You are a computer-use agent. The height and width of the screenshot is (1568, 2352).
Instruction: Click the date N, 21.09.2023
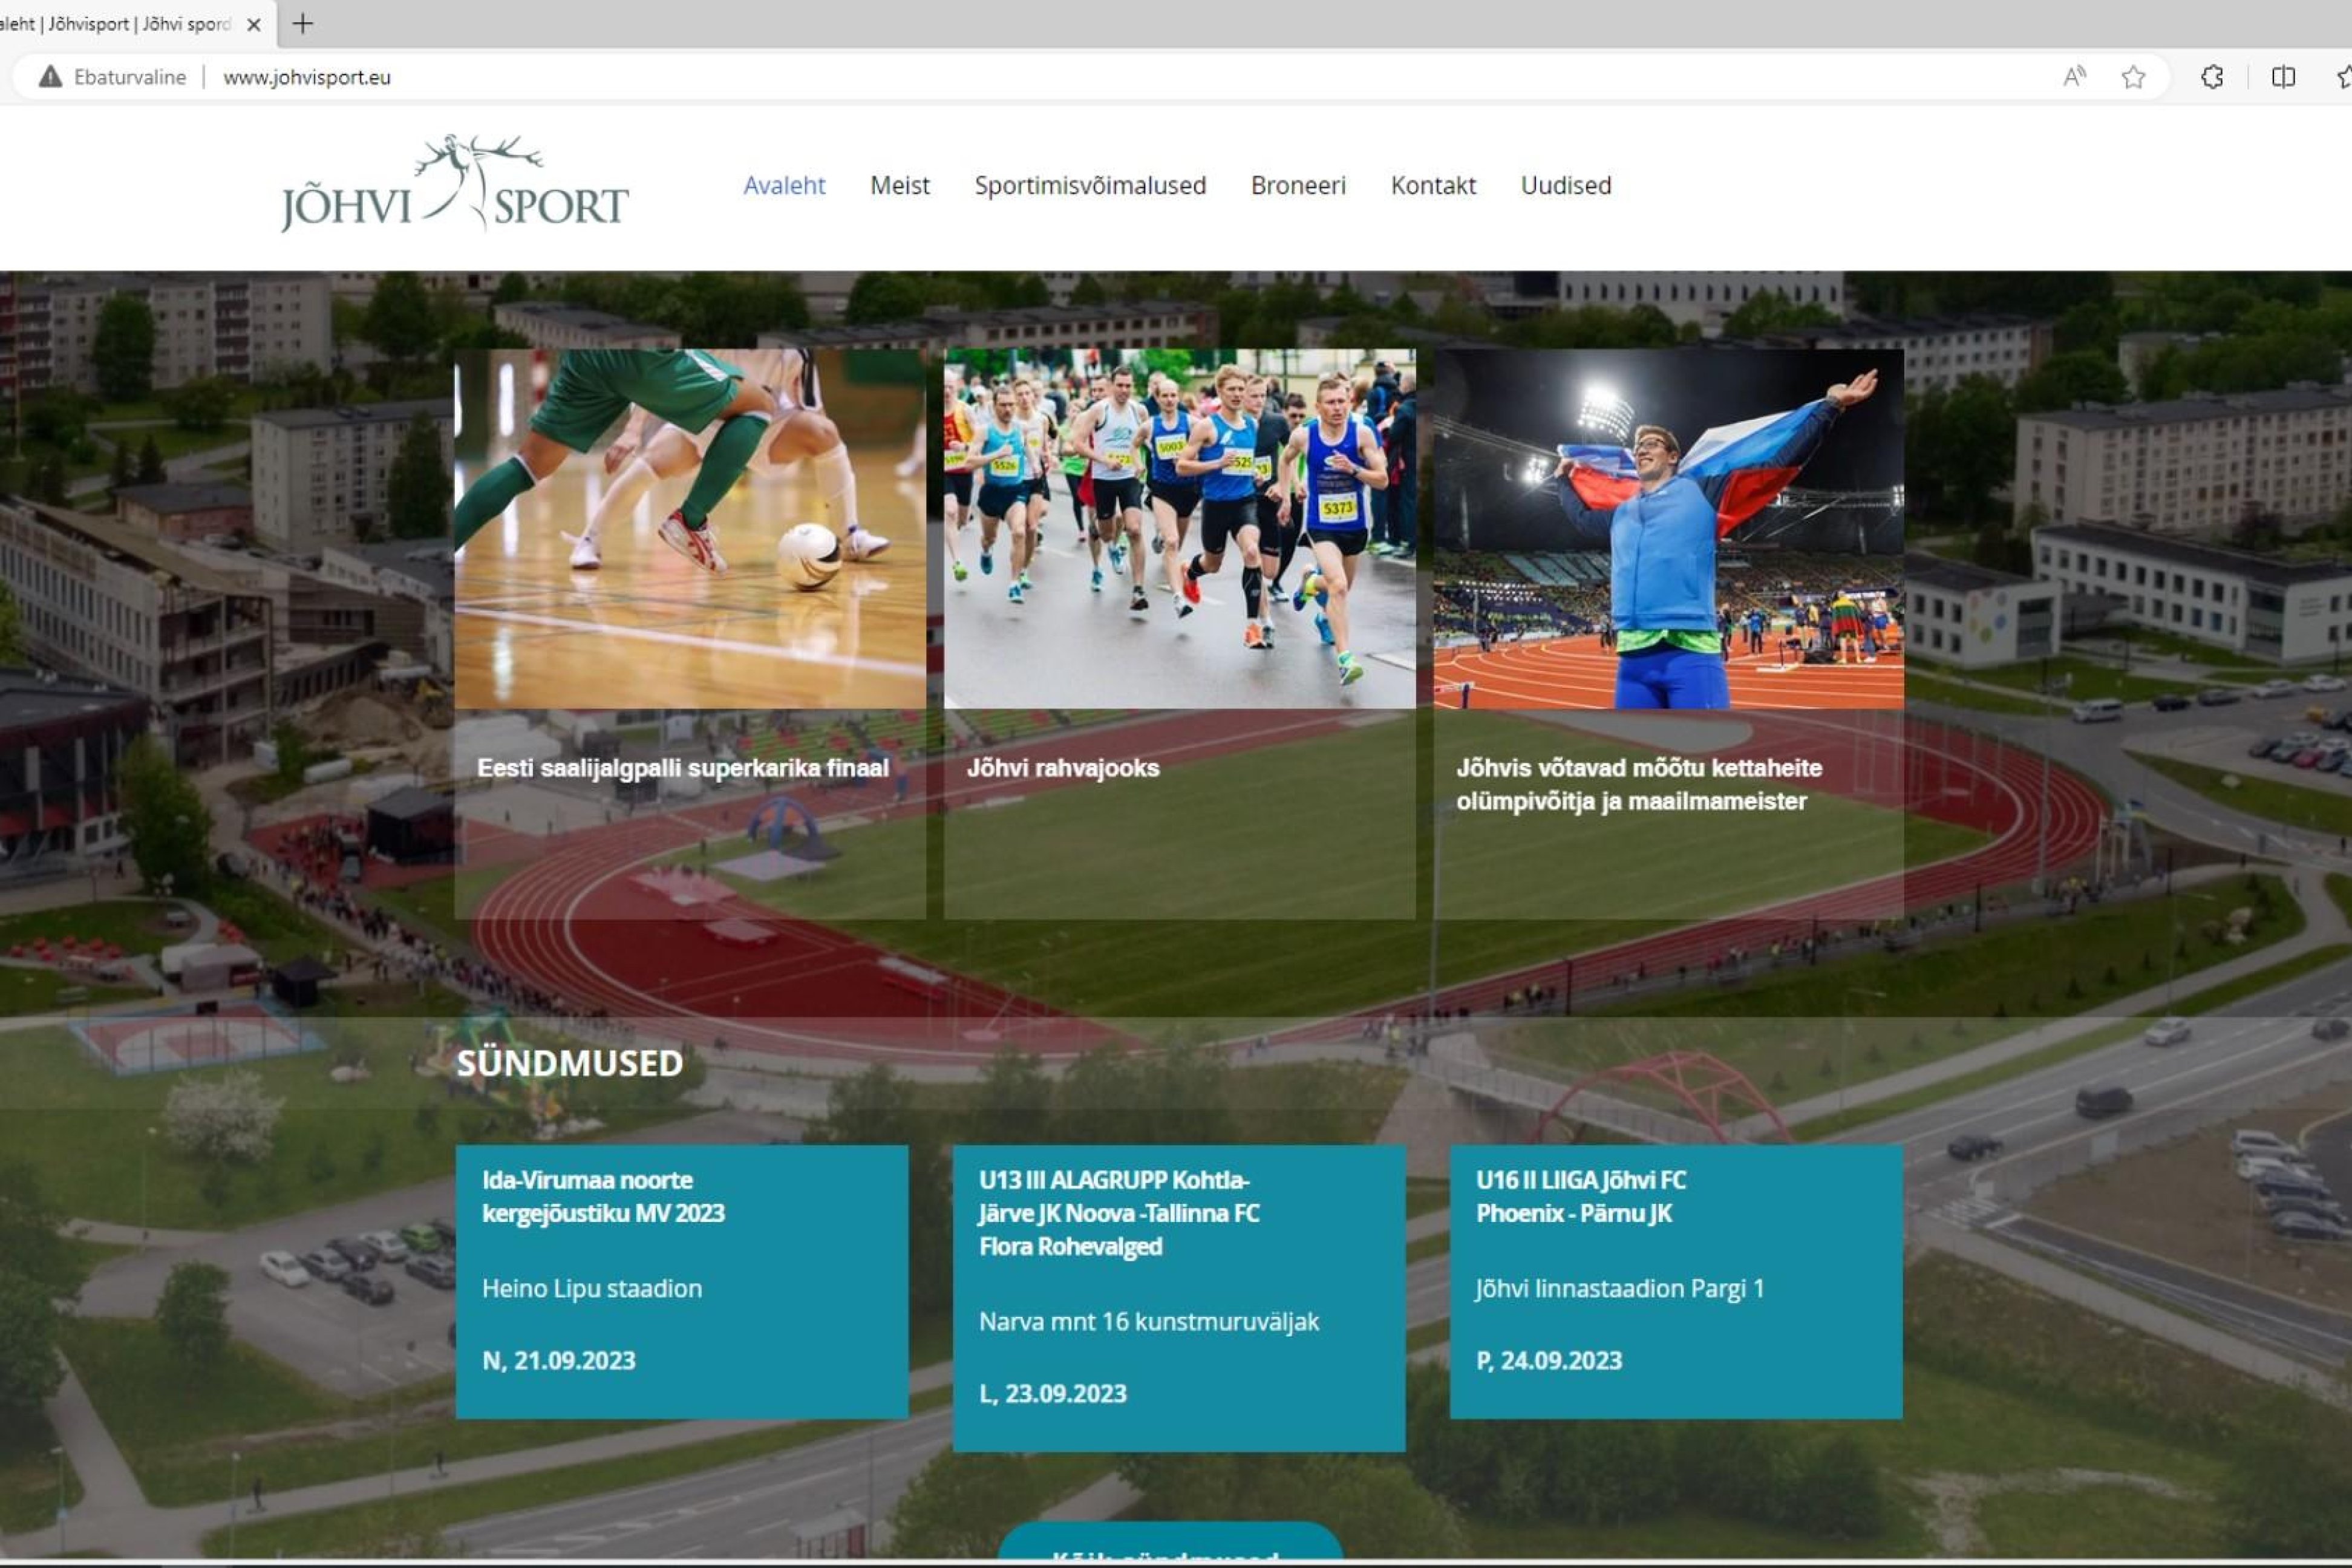559,1360
